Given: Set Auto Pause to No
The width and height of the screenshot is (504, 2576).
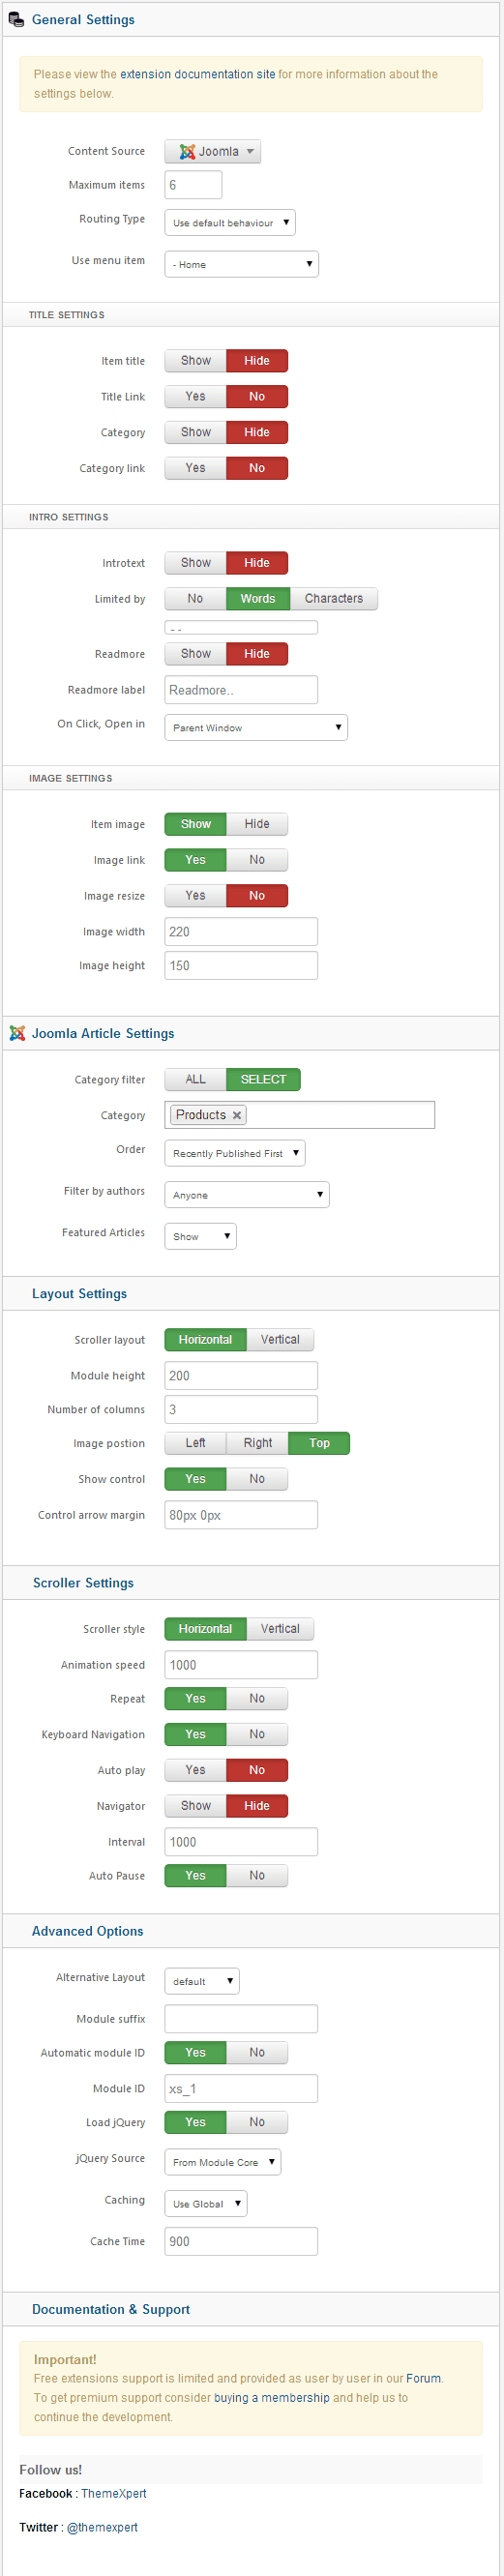Looking at the screenshot, I should point(257,1876).
